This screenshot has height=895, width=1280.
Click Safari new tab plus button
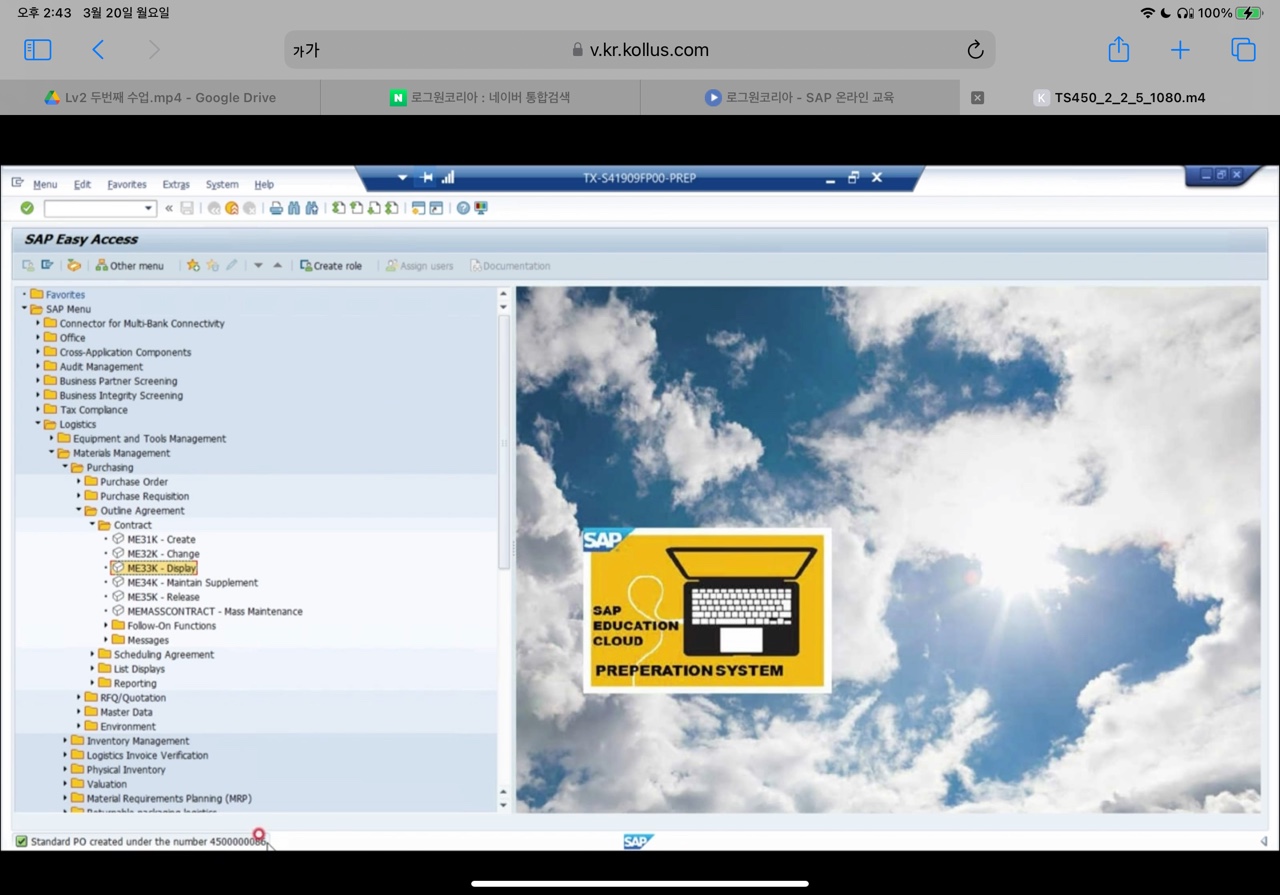tap(1180, 50)
